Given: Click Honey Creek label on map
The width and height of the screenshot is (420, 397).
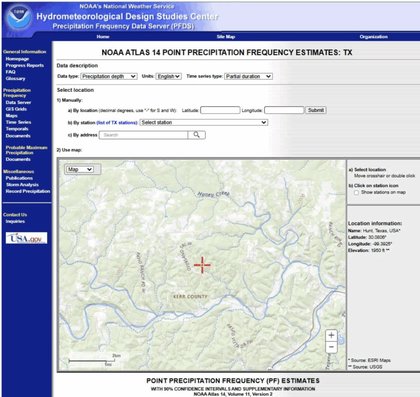Looking at the screenshot, I should click(x=213, y=194).
